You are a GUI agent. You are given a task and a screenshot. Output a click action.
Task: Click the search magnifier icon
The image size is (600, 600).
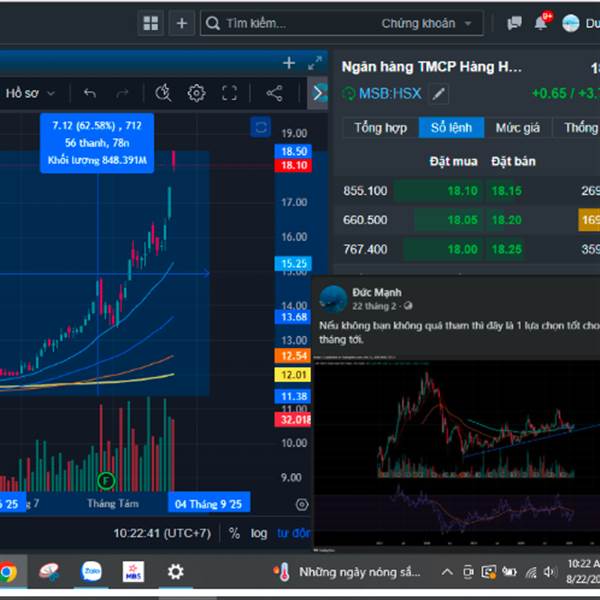(x=213, y=23)
